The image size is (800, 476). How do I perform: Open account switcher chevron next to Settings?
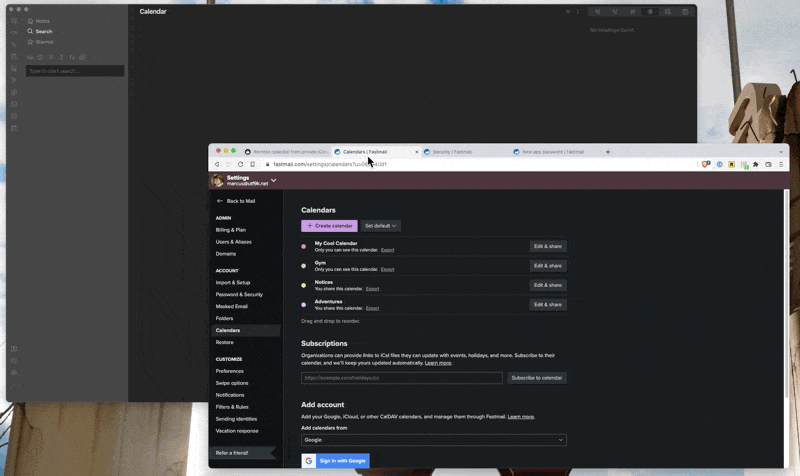273,180
